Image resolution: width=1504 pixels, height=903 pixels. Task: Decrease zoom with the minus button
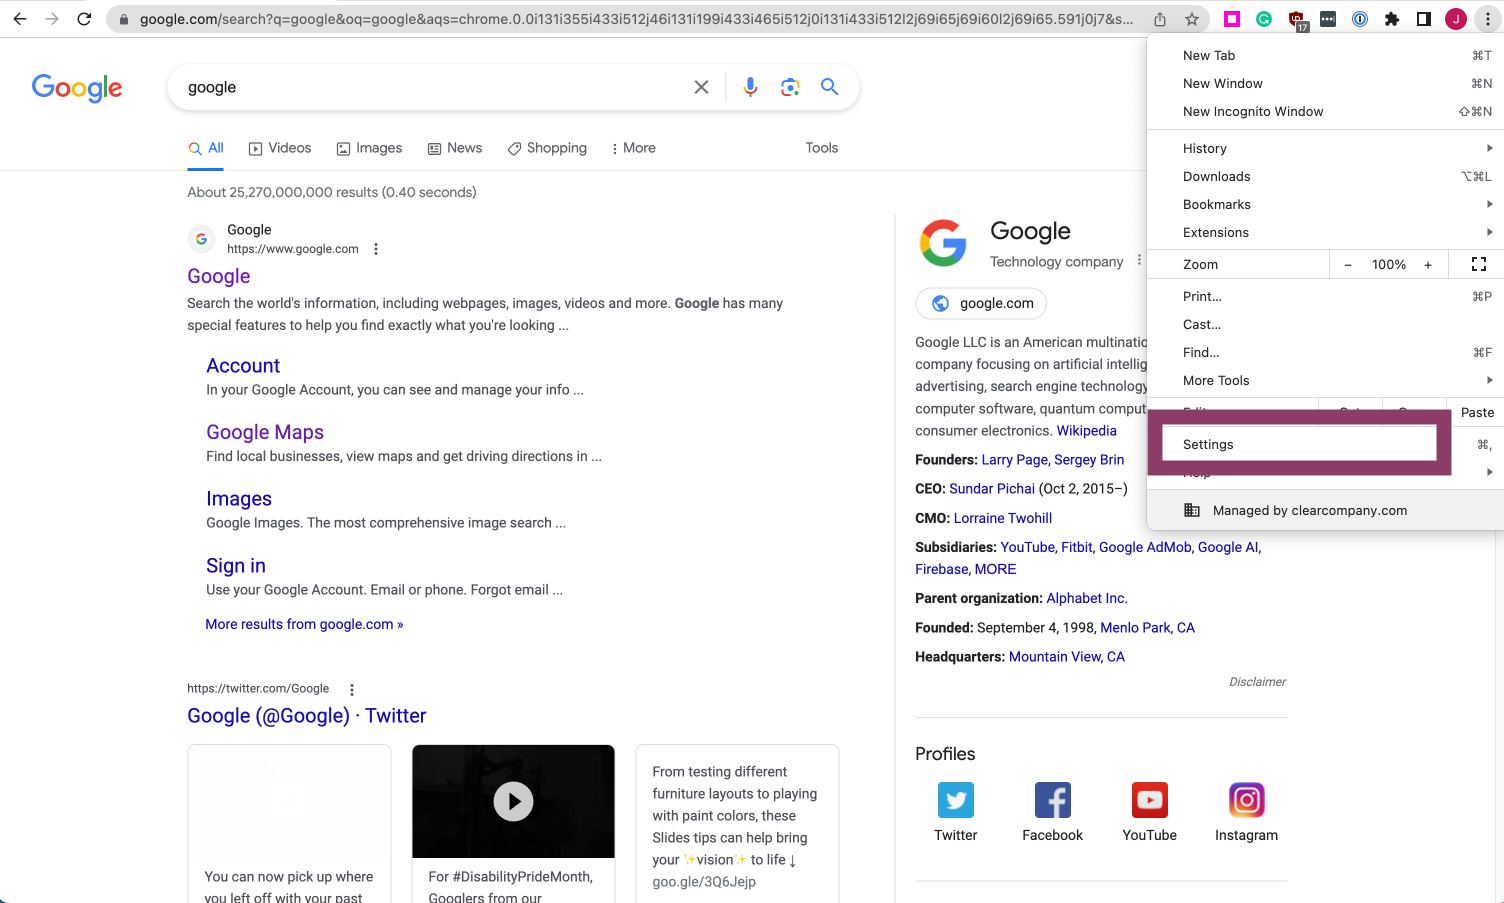coord(1348,265)
